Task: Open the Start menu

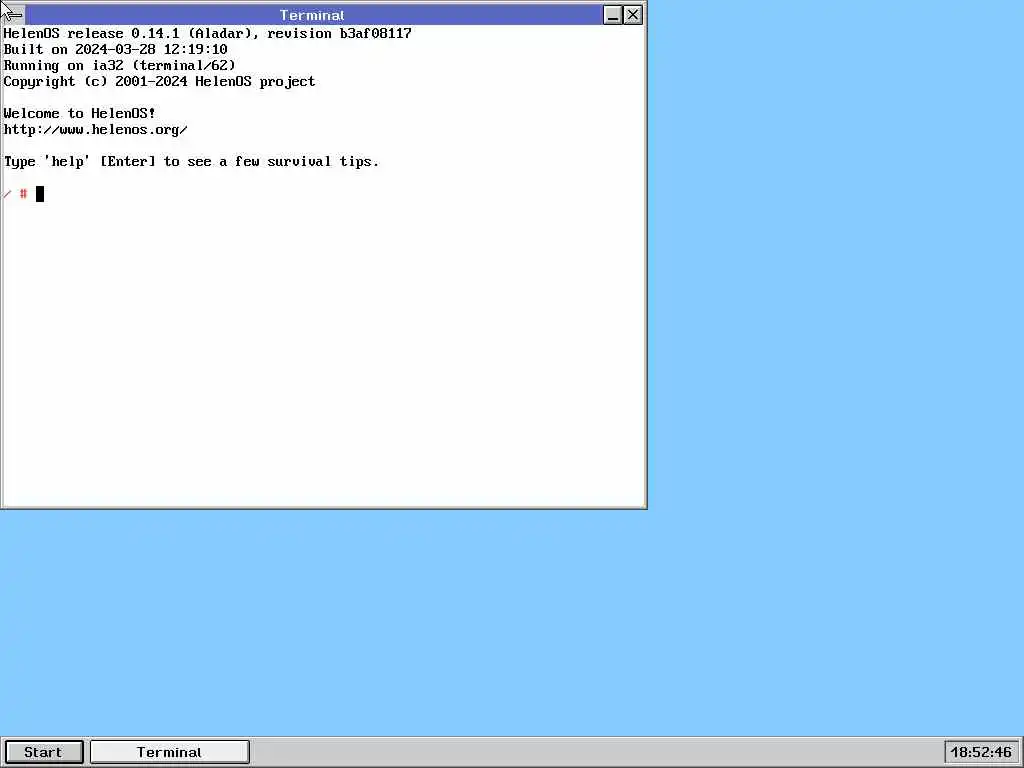Action: click(44, 752)
